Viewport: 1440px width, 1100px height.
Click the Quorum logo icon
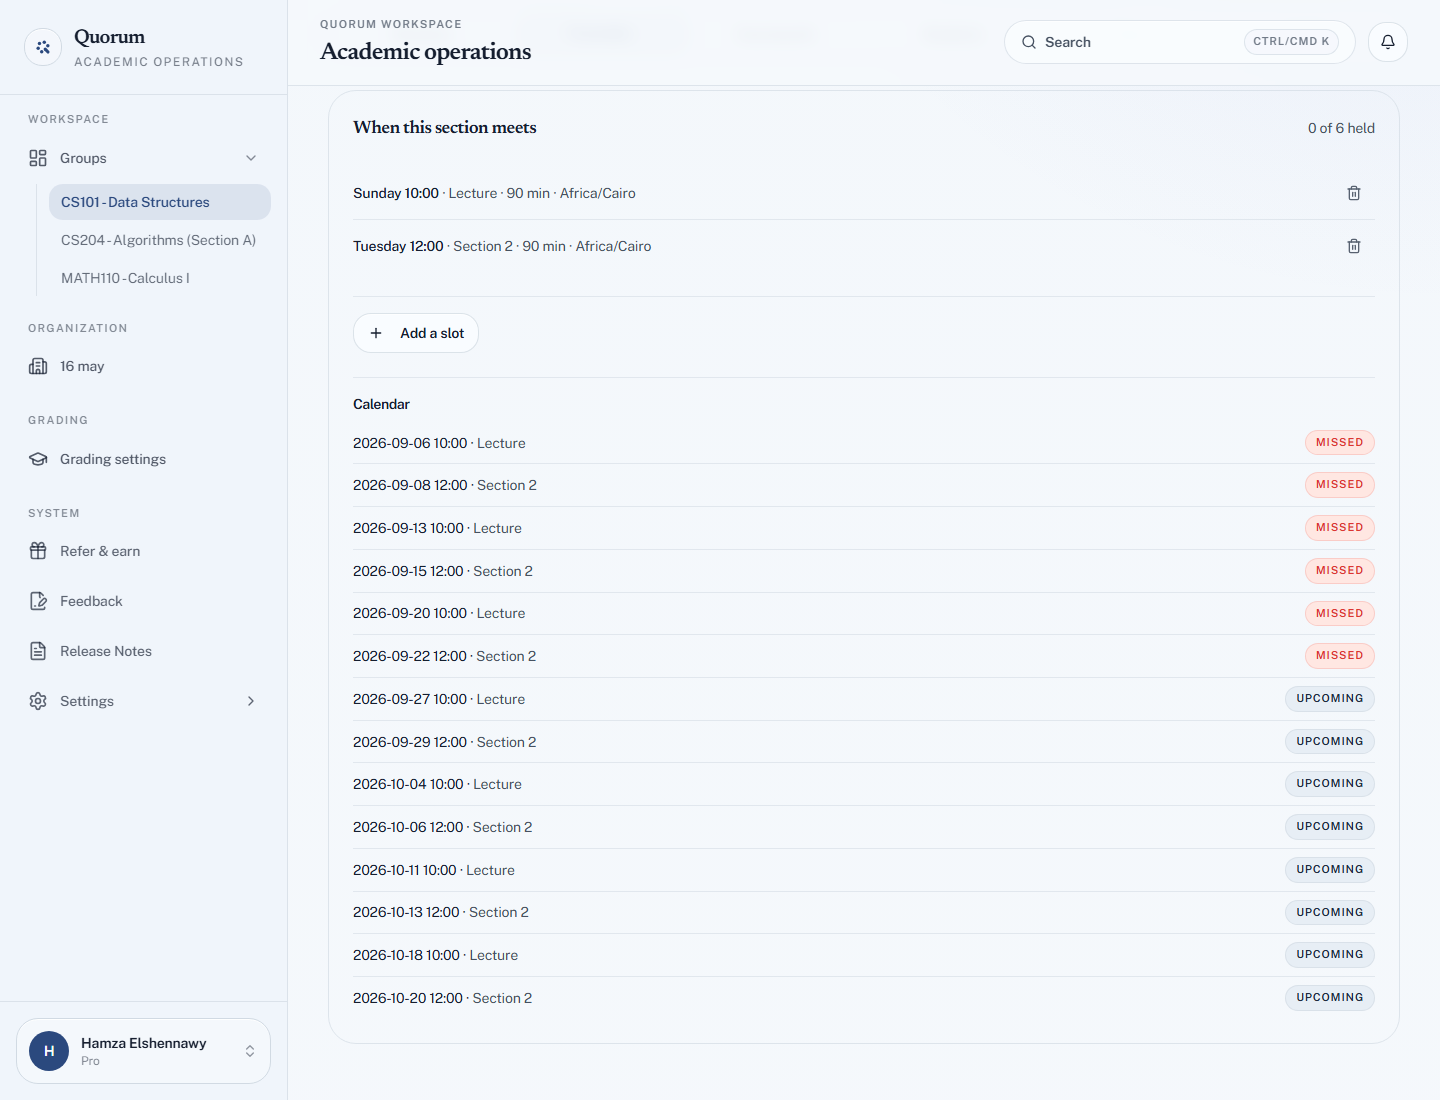point(43,47)
